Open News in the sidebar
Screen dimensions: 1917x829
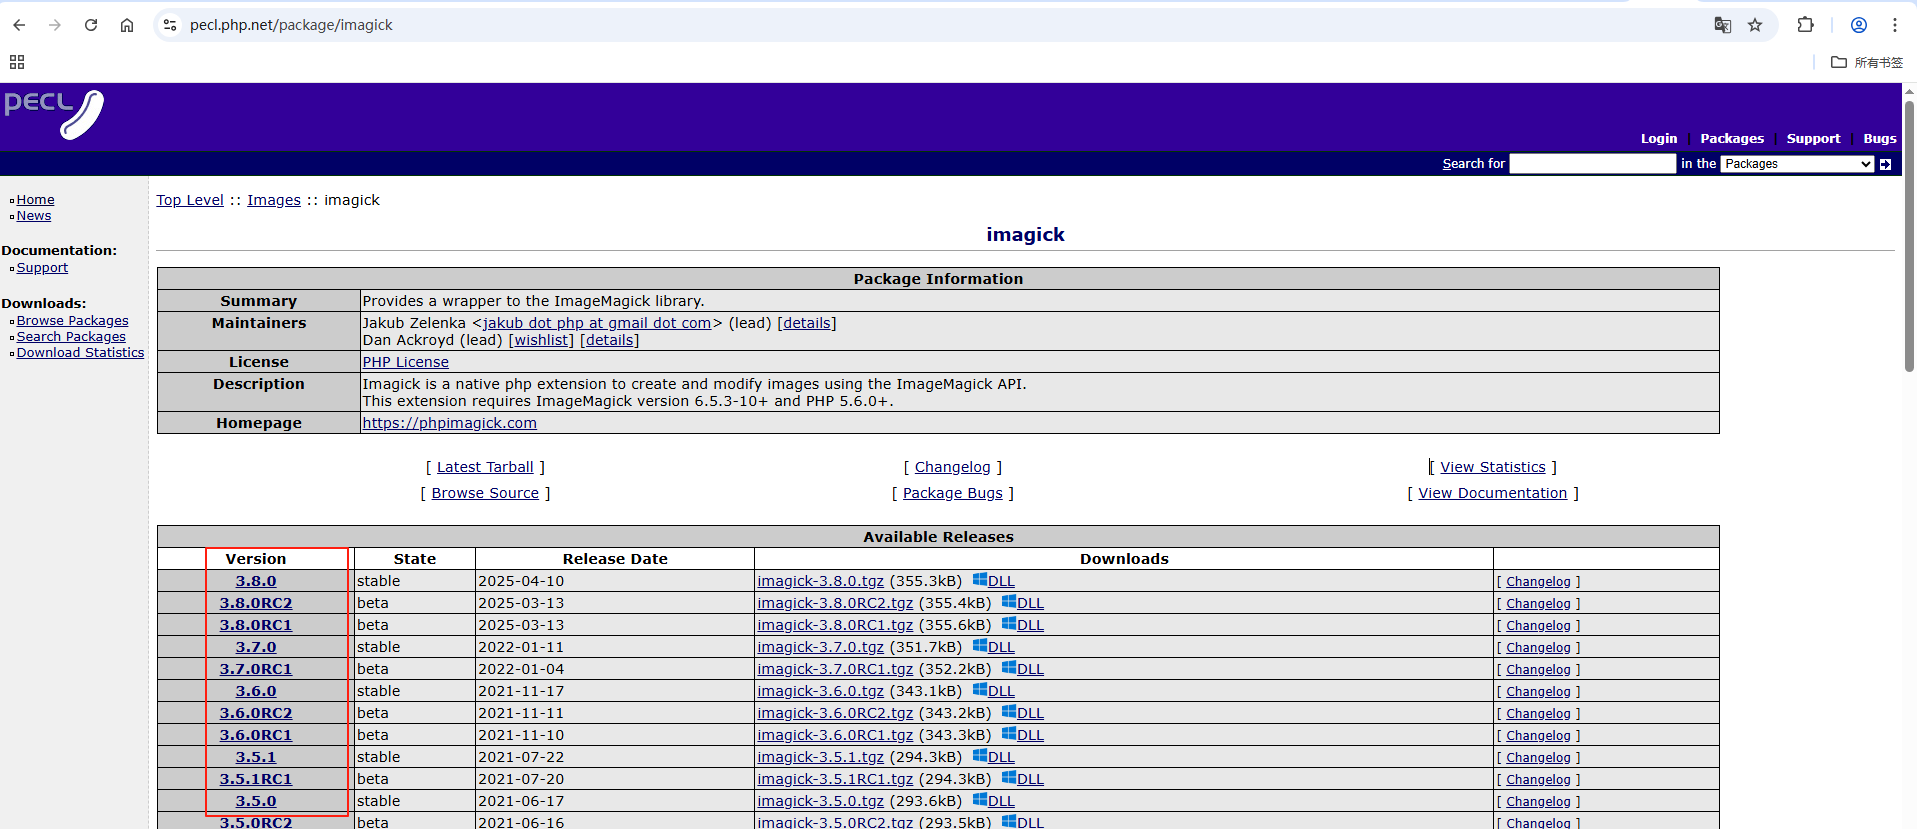click(34, 216)
